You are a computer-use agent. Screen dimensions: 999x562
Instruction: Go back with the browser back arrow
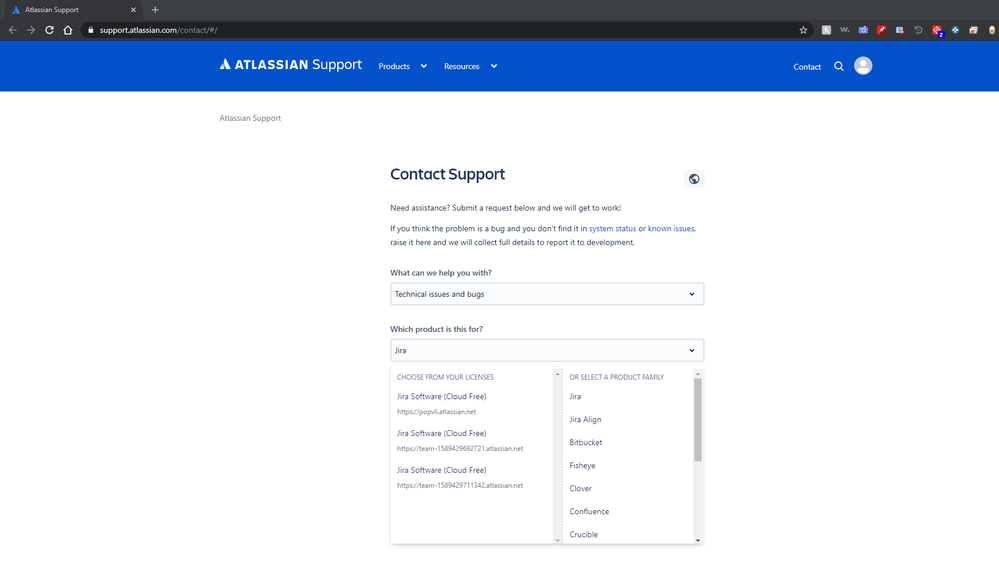click(13, 30)
